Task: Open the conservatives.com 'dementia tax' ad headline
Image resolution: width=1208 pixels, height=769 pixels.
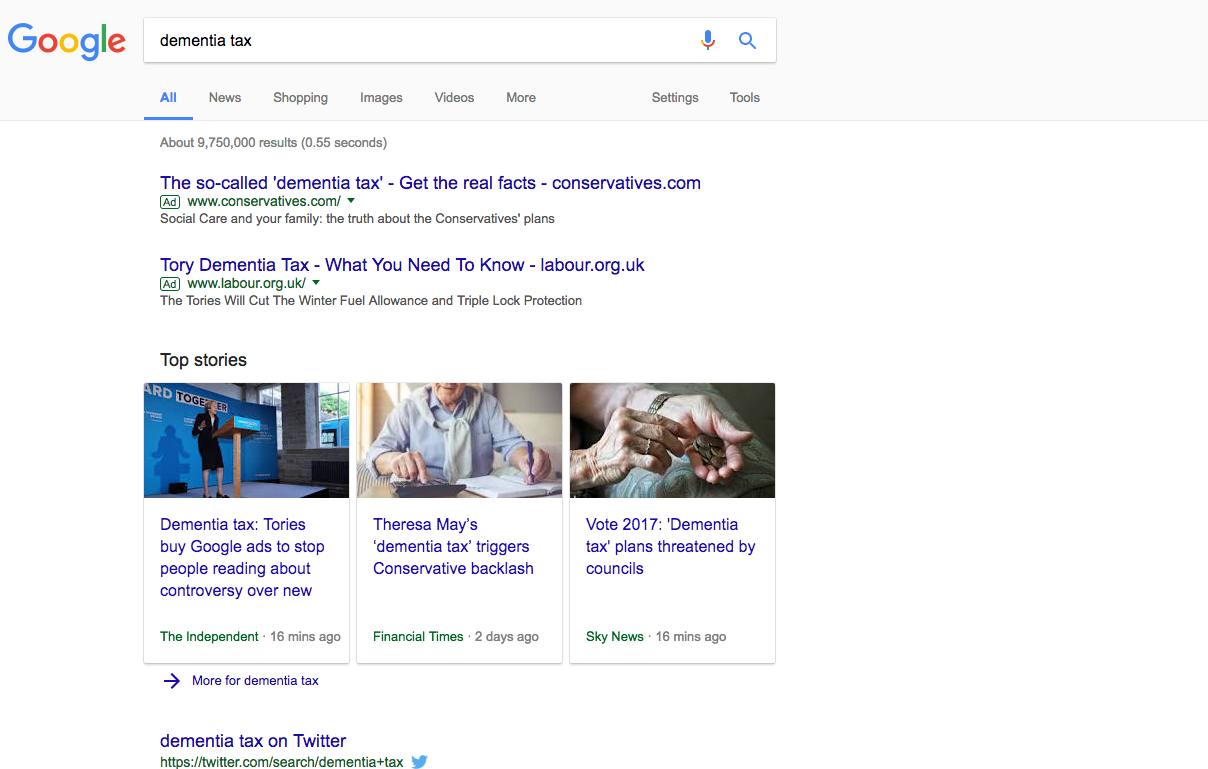Action: click(x=430, y=183)
